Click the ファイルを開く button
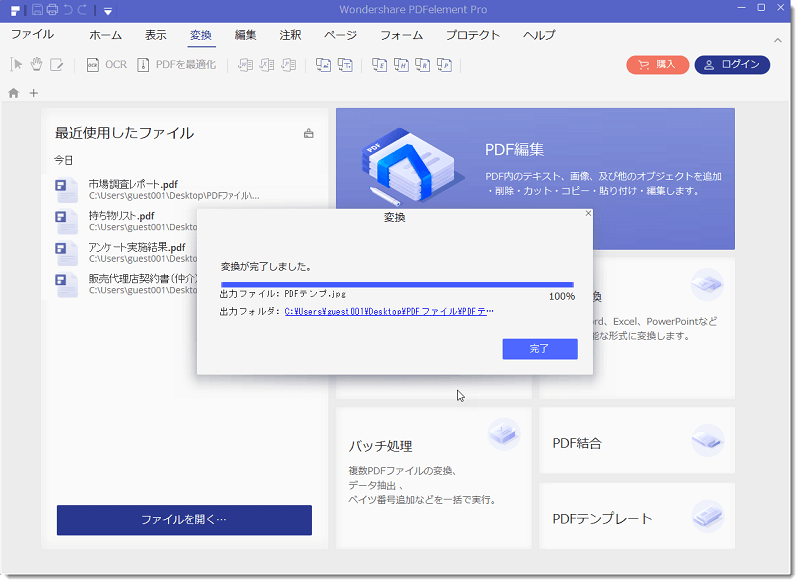 pyautogui.click(x=184, y=520)
